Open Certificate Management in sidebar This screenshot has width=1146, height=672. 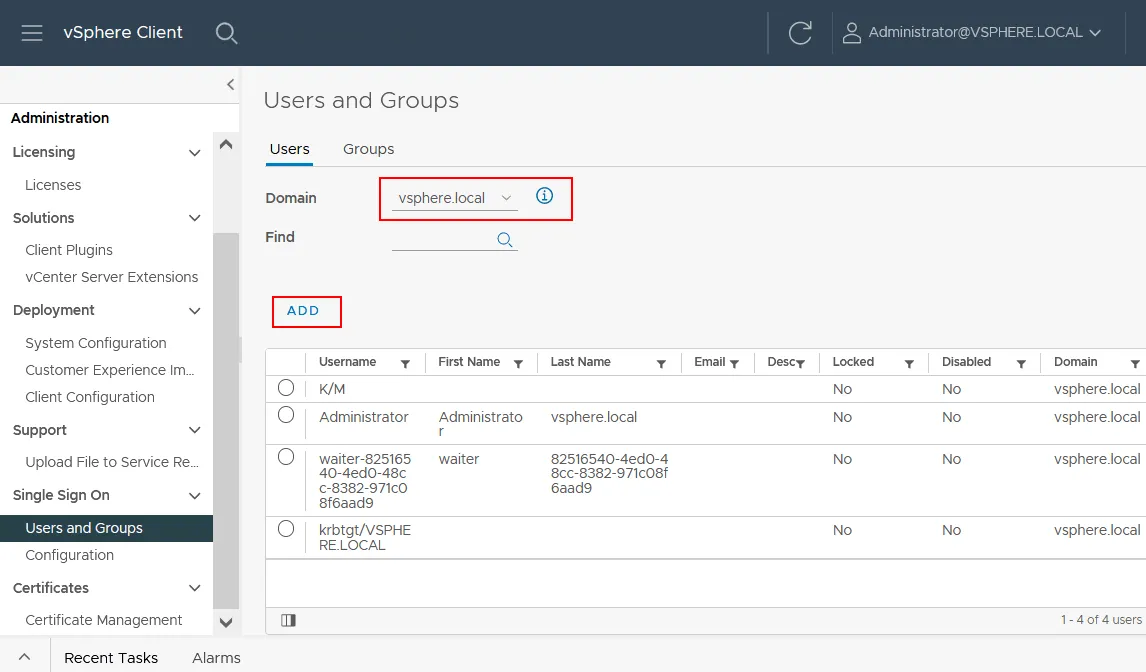coord(104,620)
